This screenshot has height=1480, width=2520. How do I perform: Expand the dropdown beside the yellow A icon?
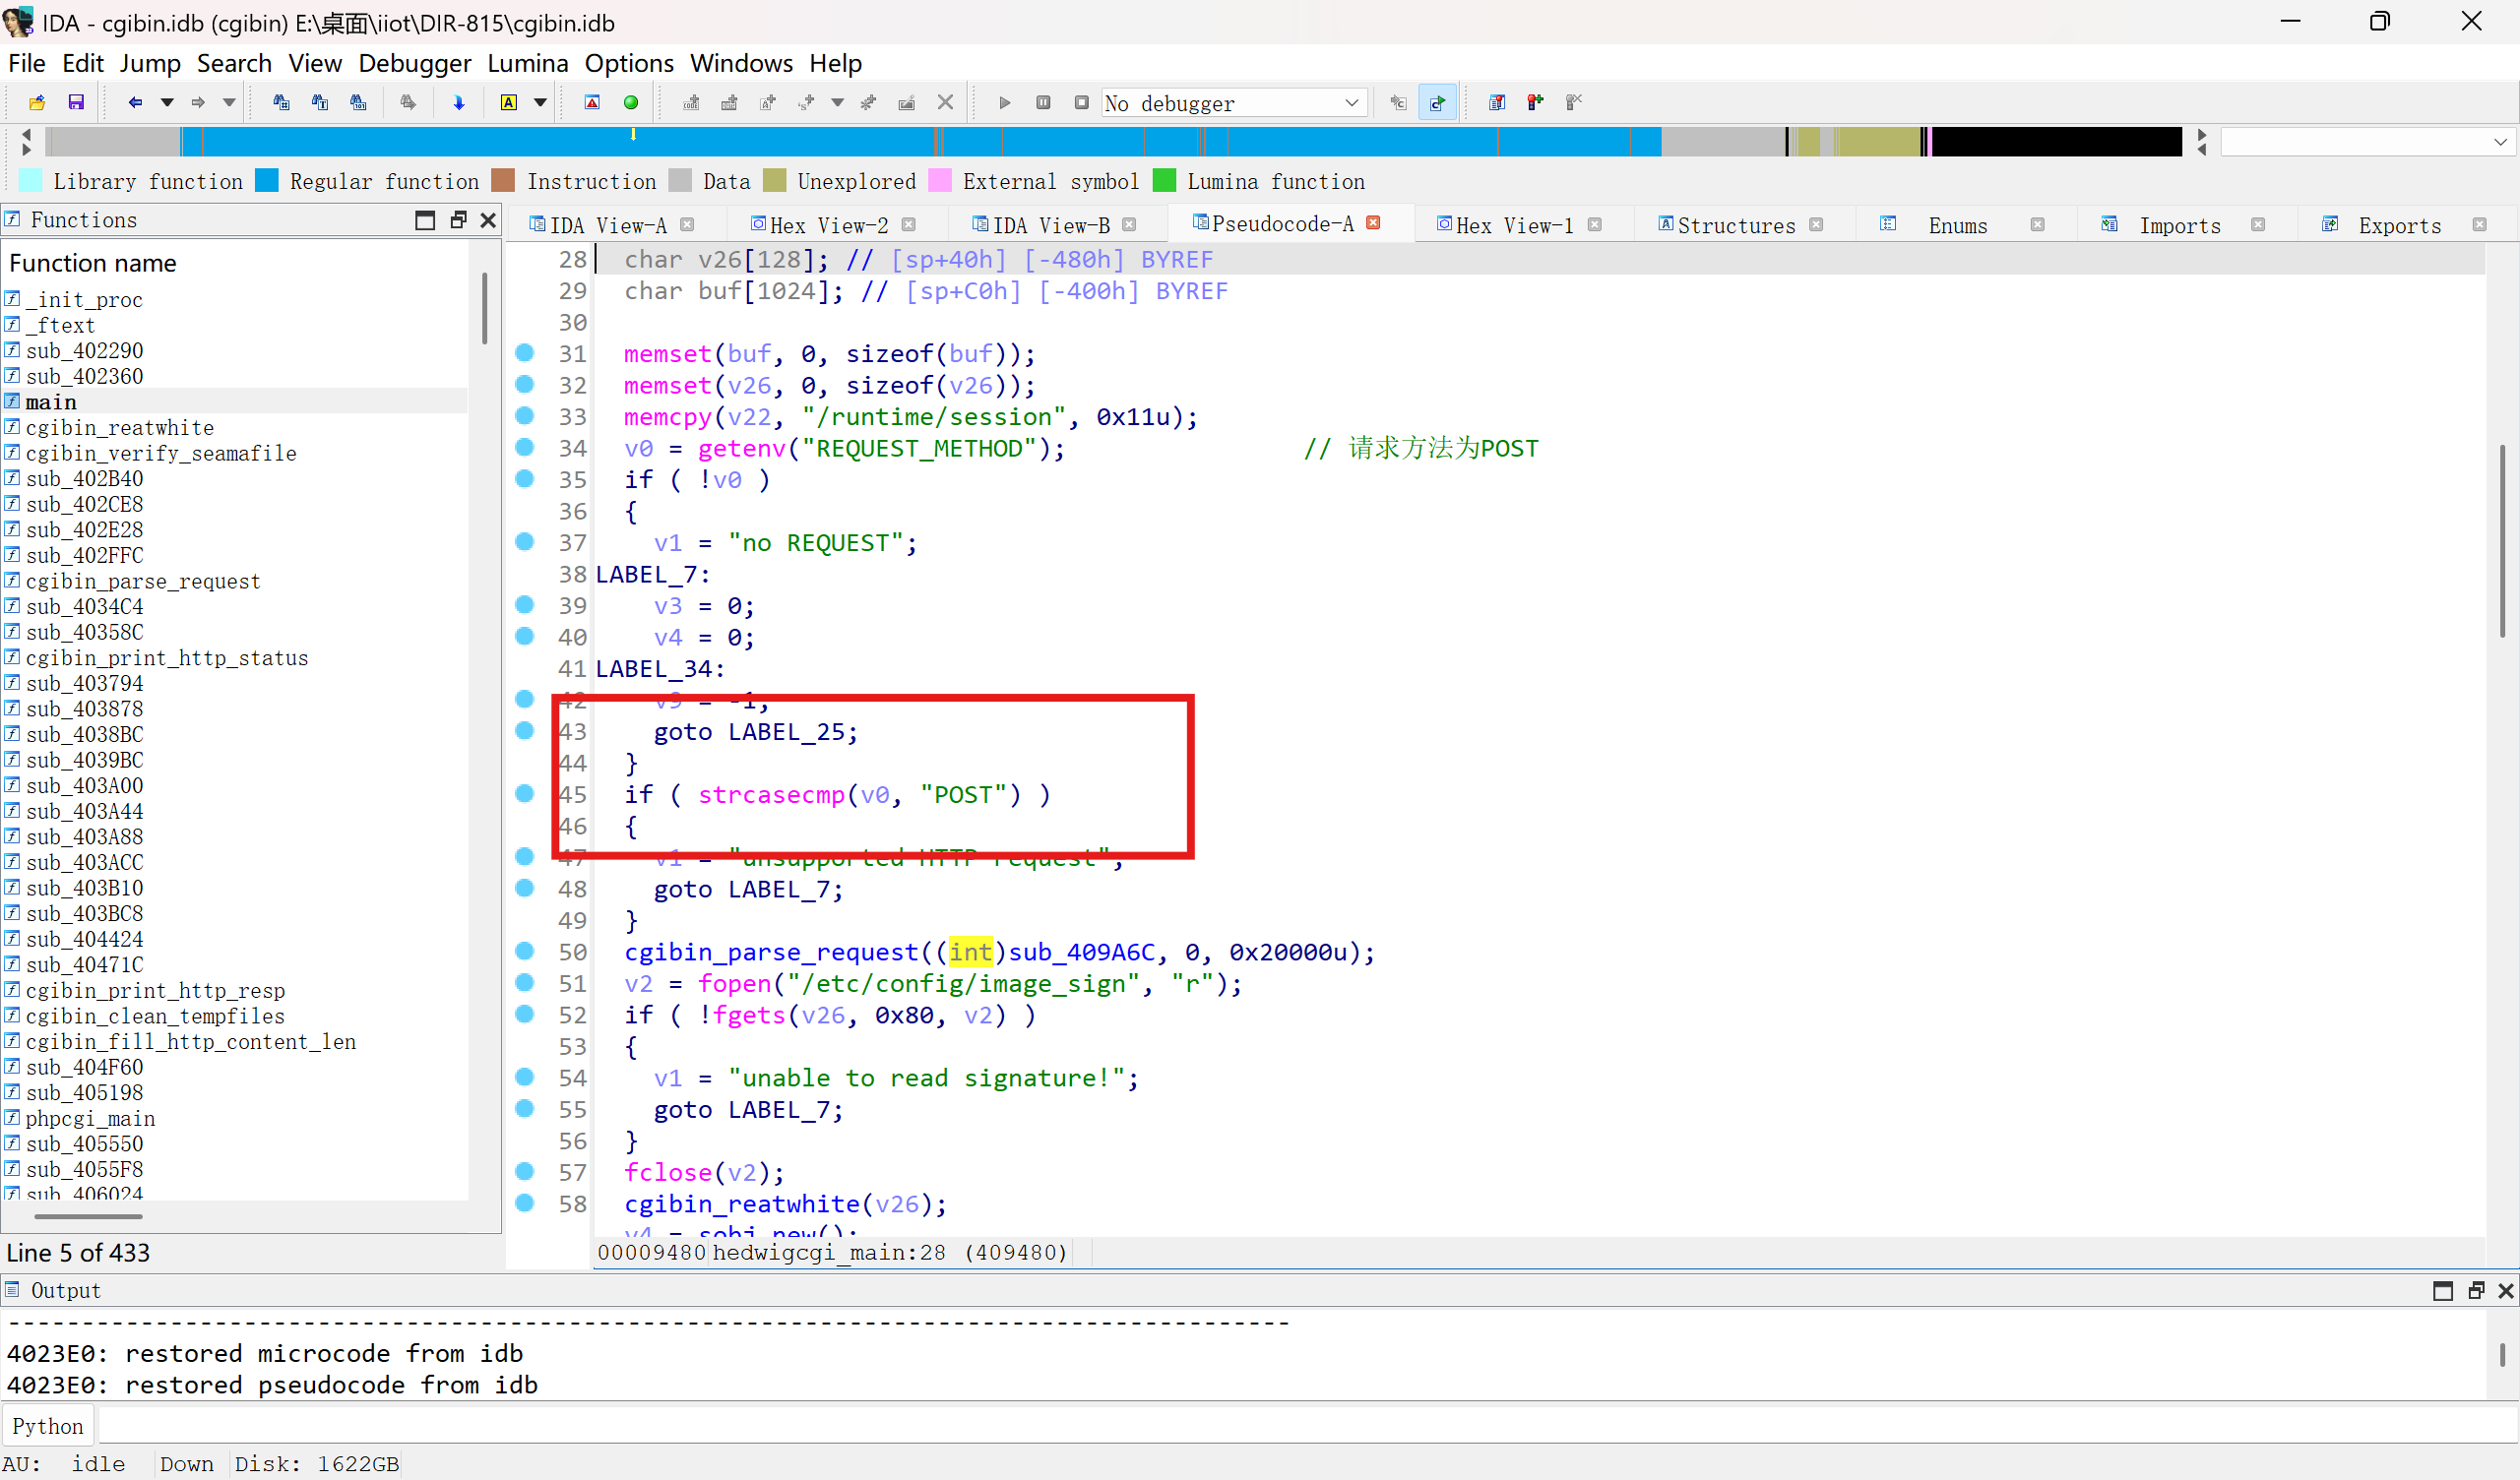pos(540,102)
